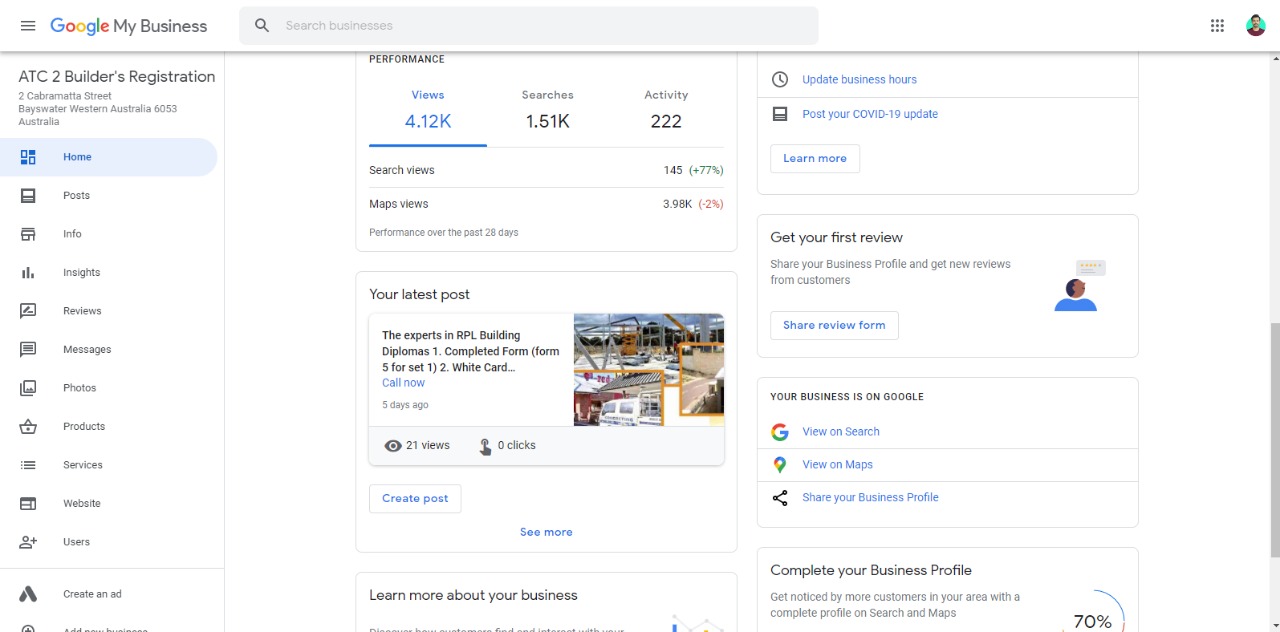Click the Share review form button
The height and width of the screenshot is (632, 1280).
point(834,326)
